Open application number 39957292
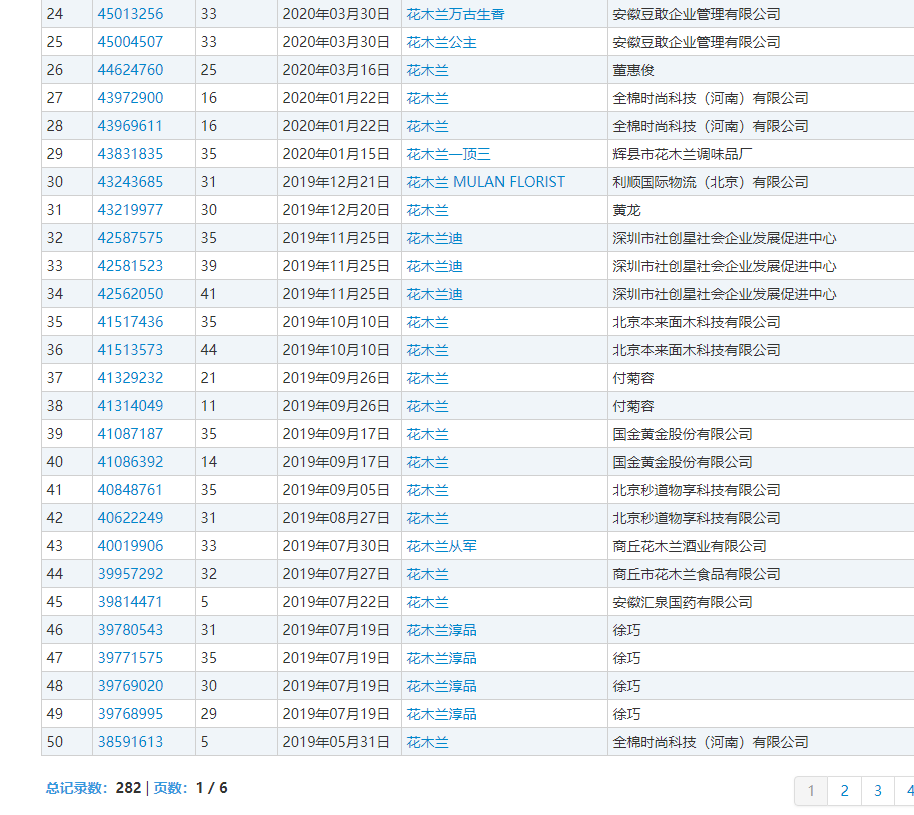The image size is (914, 815). click(130, 574)
